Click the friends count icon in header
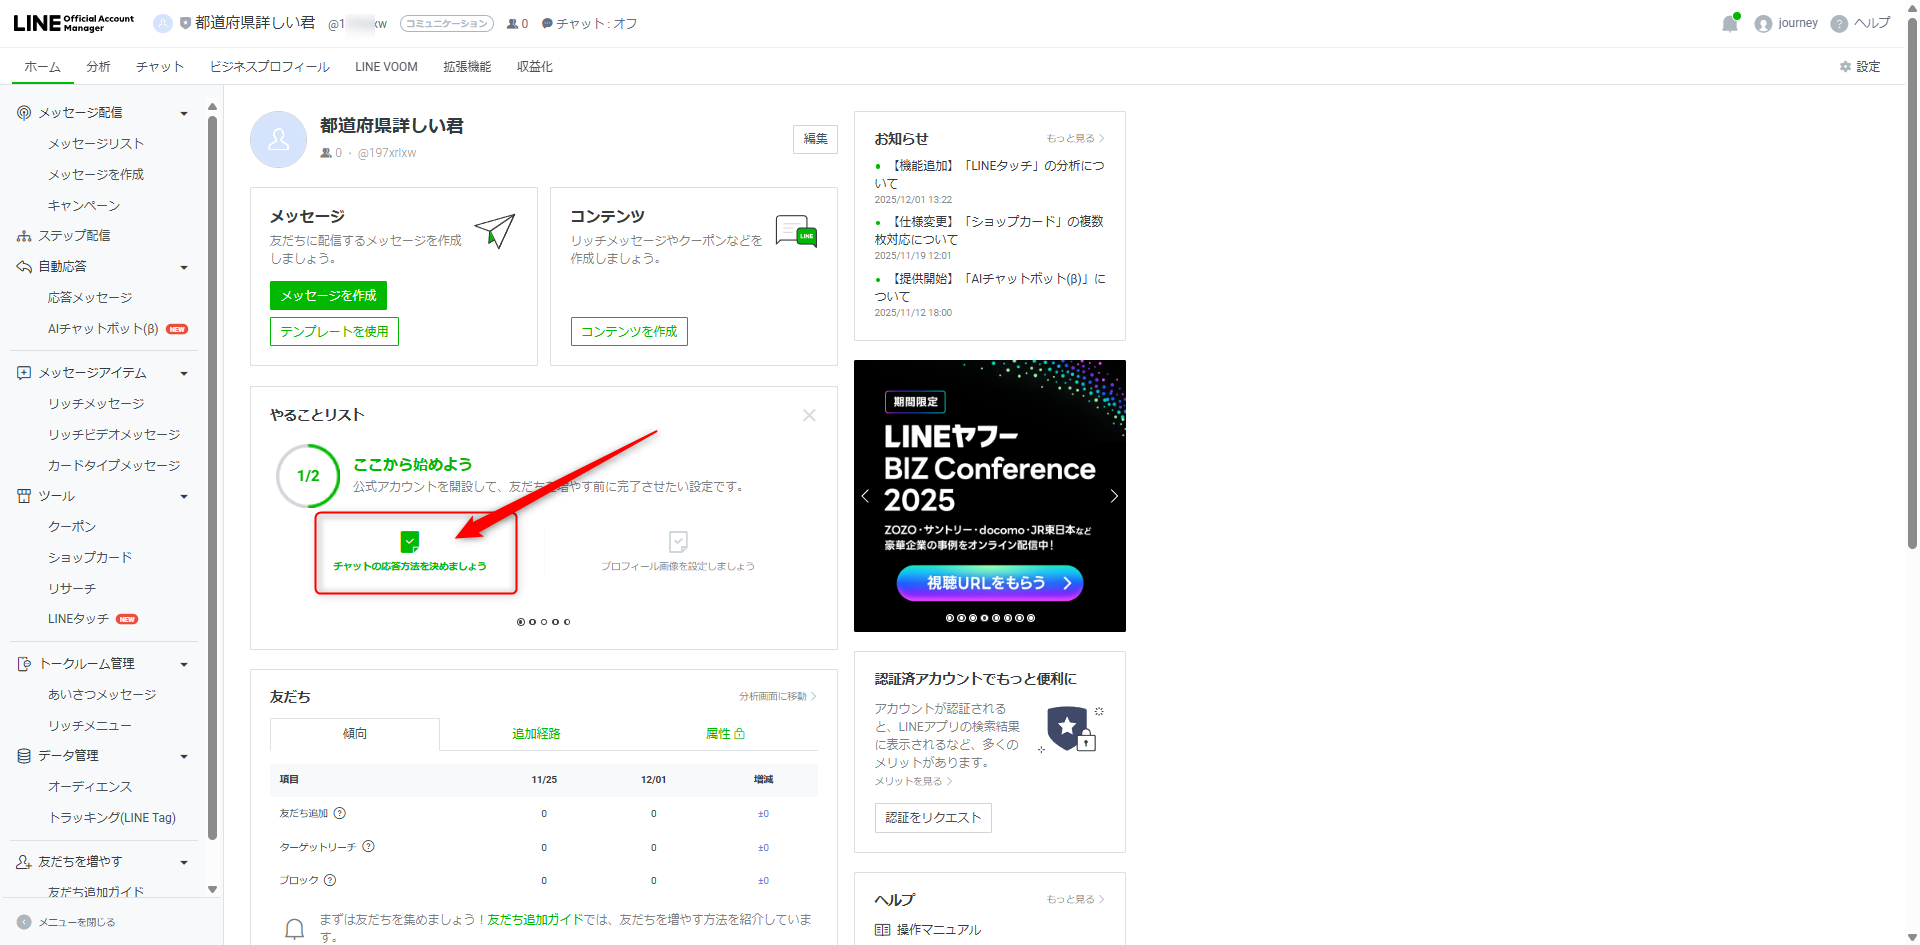This screenshot has width=1920, height=945. pos(512,24)
